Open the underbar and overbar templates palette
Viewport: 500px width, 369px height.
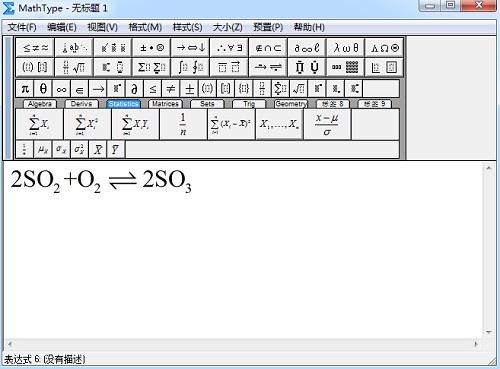pyautogui.click(x=229, y=67)
